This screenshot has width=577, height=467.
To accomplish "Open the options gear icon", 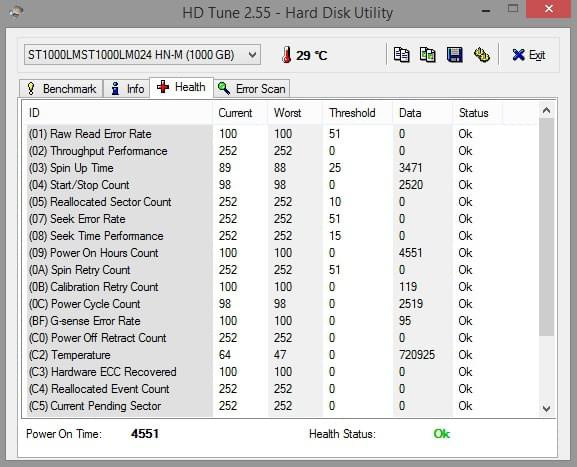I will pos(481,55).
